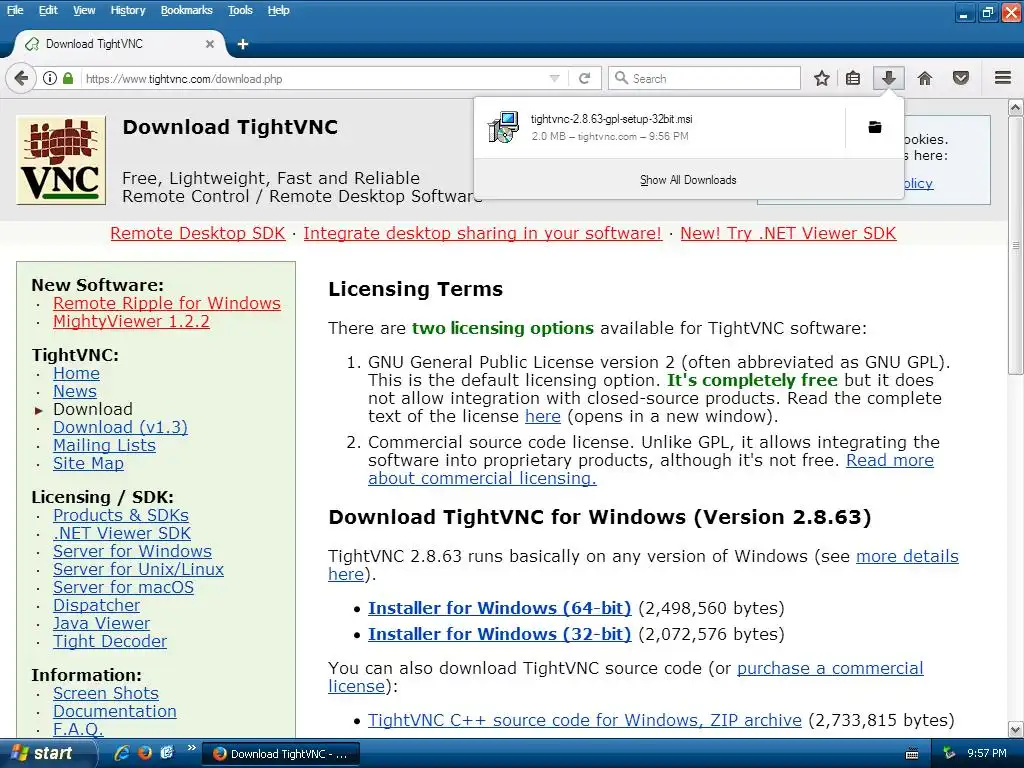Viewport: 1024px width, 768px height.
Task: Open Download (v1.3) sidebar link
Action: tap(120, 427)
